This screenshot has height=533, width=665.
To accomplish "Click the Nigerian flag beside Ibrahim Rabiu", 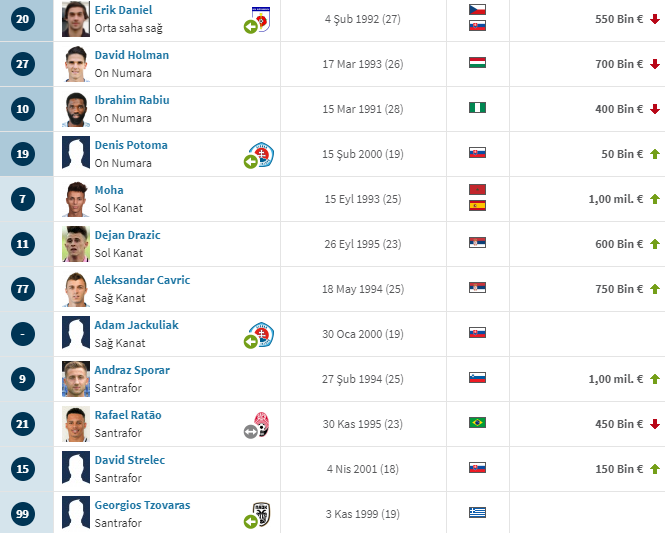I will coord(477,109).
